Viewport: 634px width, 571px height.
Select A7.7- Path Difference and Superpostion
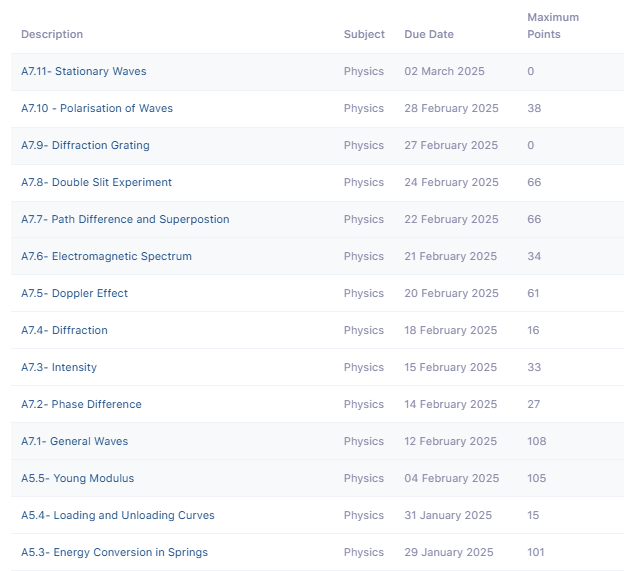coord(125,219)
